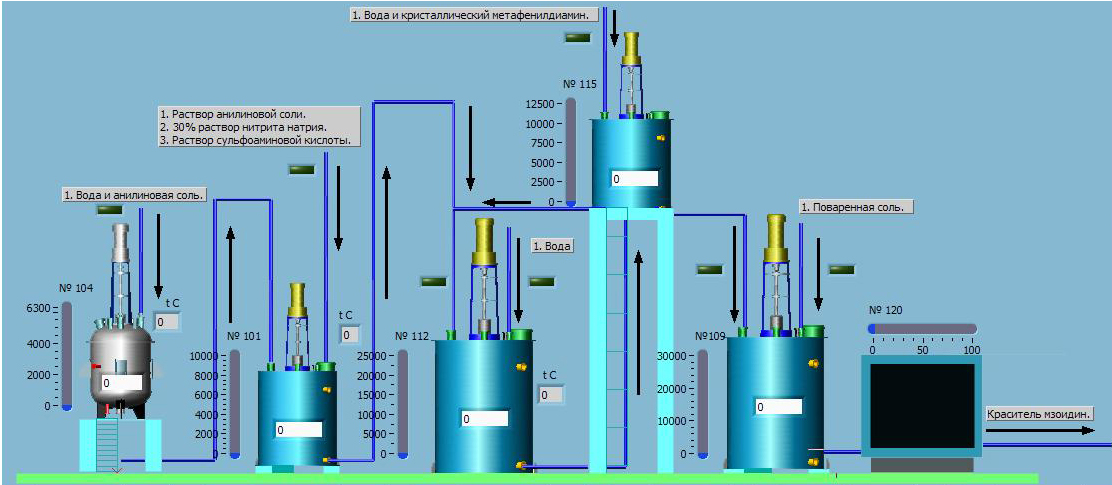Click the silver agitator drive atop reactor №104

coord(121,244)
